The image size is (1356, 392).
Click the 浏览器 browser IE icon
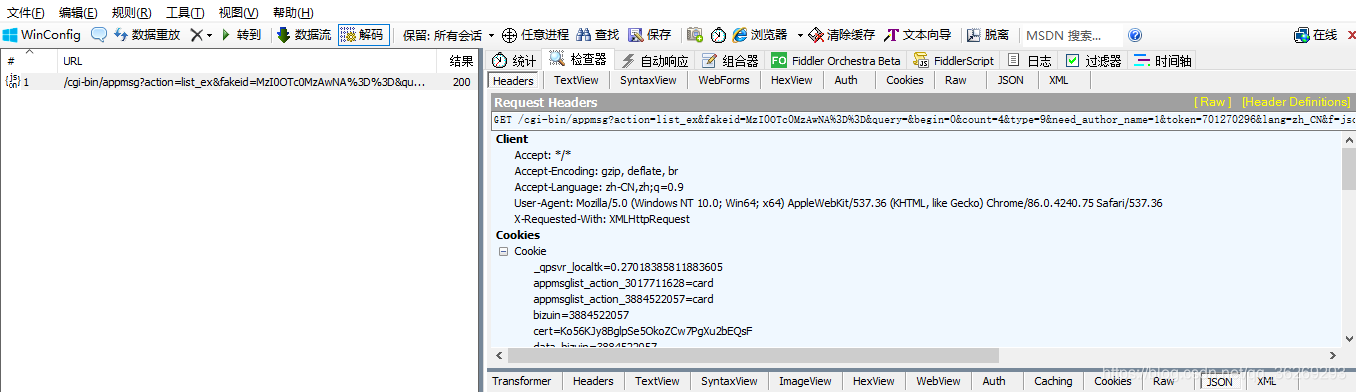pyautogui.click(x=741, y=34)
